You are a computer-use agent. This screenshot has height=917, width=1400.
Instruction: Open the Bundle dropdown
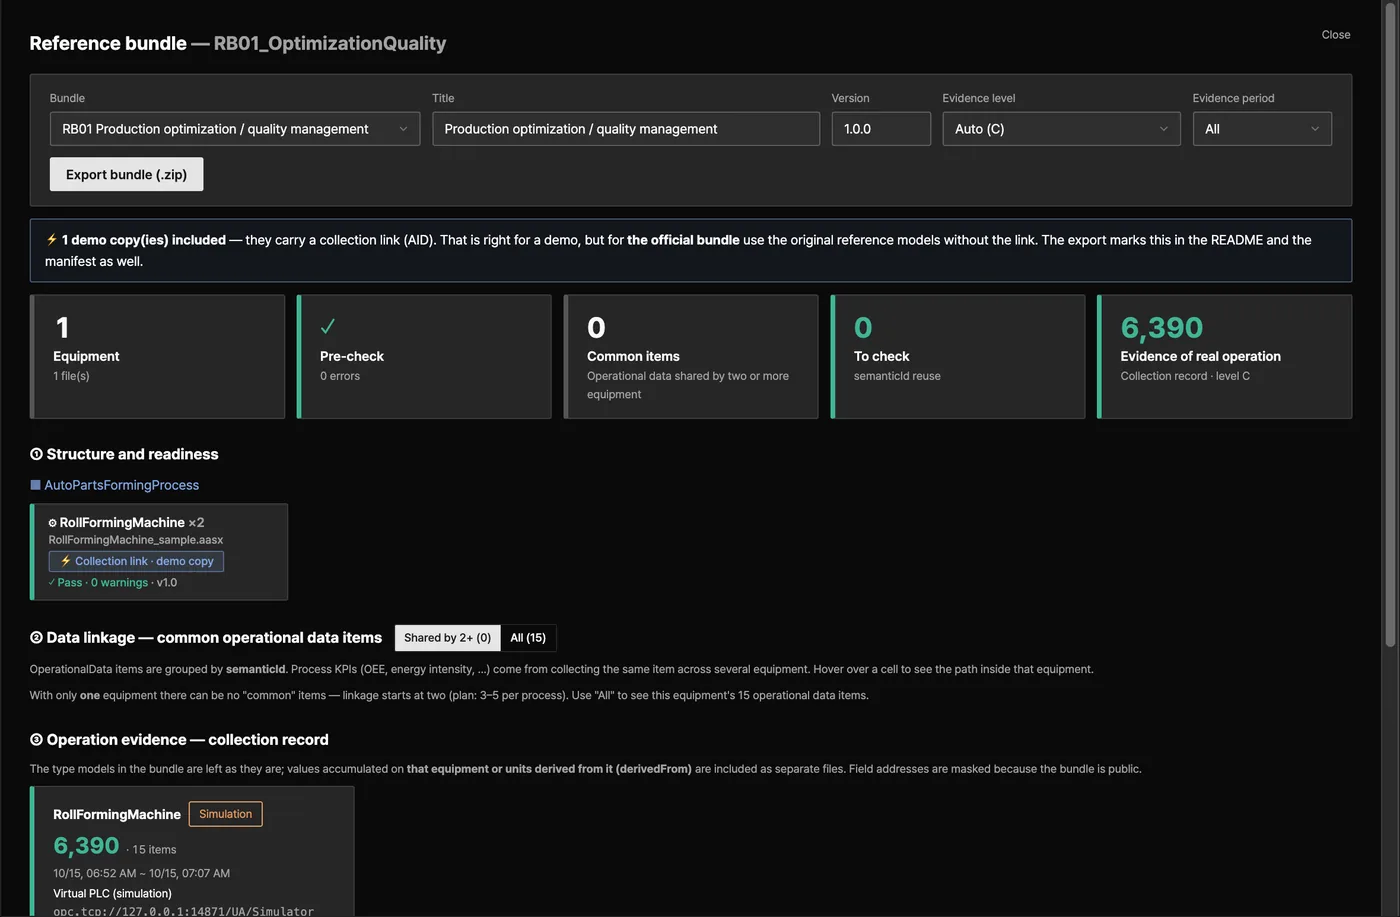click(x=235, y=129)
